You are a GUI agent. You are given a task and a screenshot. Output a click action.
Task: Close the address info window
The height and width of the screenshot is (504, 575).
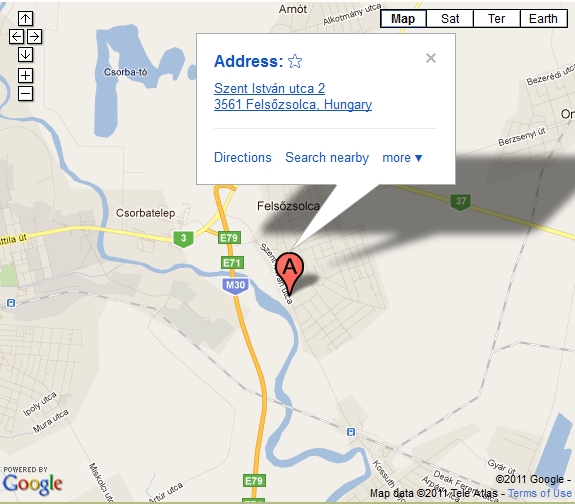click(x=431, y=58)
